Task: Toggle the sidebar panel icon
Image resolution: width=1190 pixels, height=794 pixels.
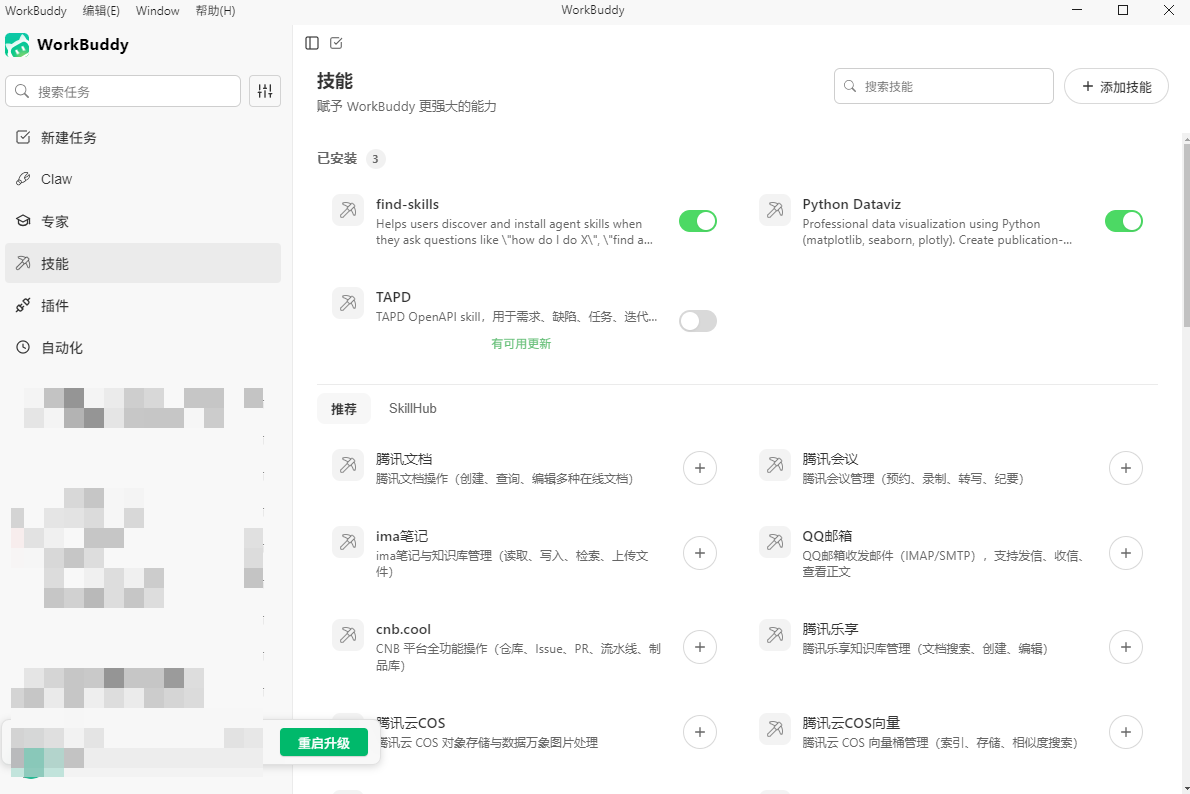Action: coord(312,43)
